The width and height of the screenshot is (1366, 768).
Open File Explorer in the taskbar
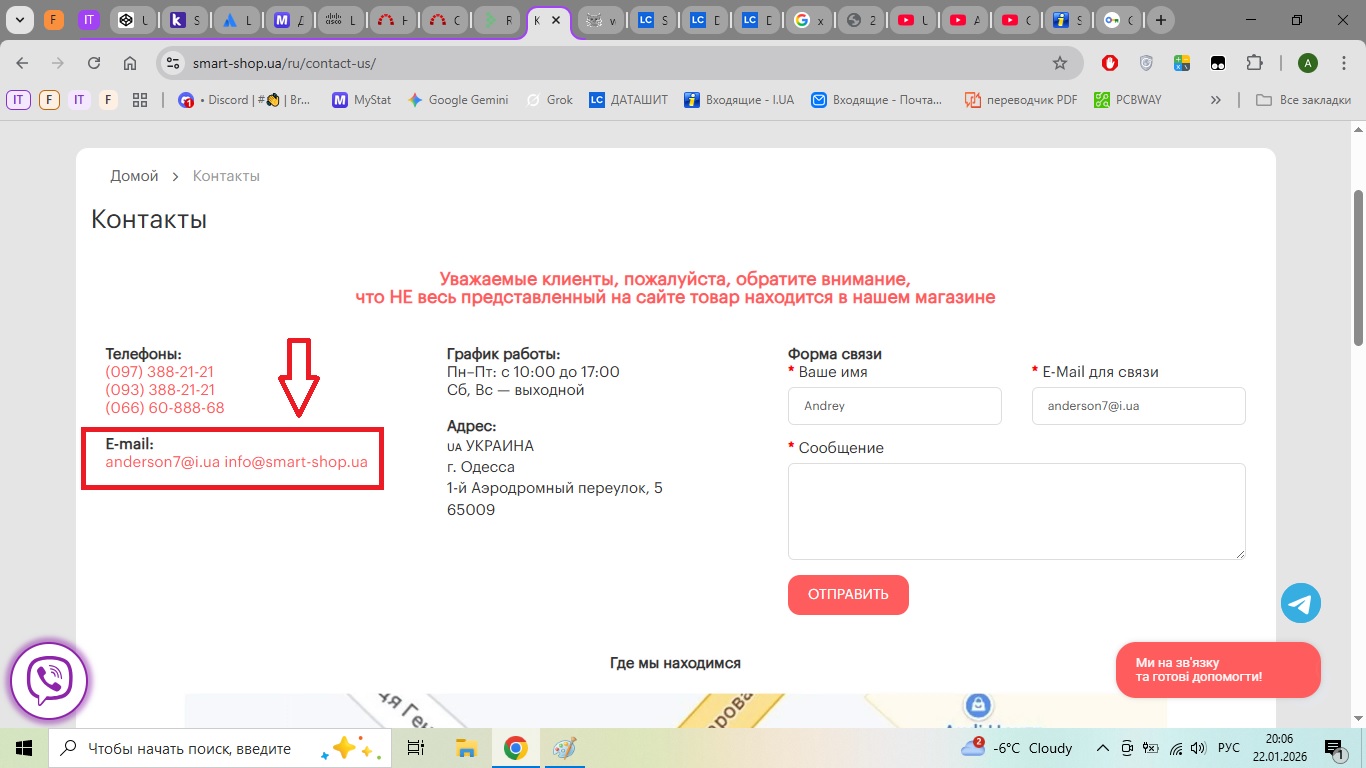(466, 748)
